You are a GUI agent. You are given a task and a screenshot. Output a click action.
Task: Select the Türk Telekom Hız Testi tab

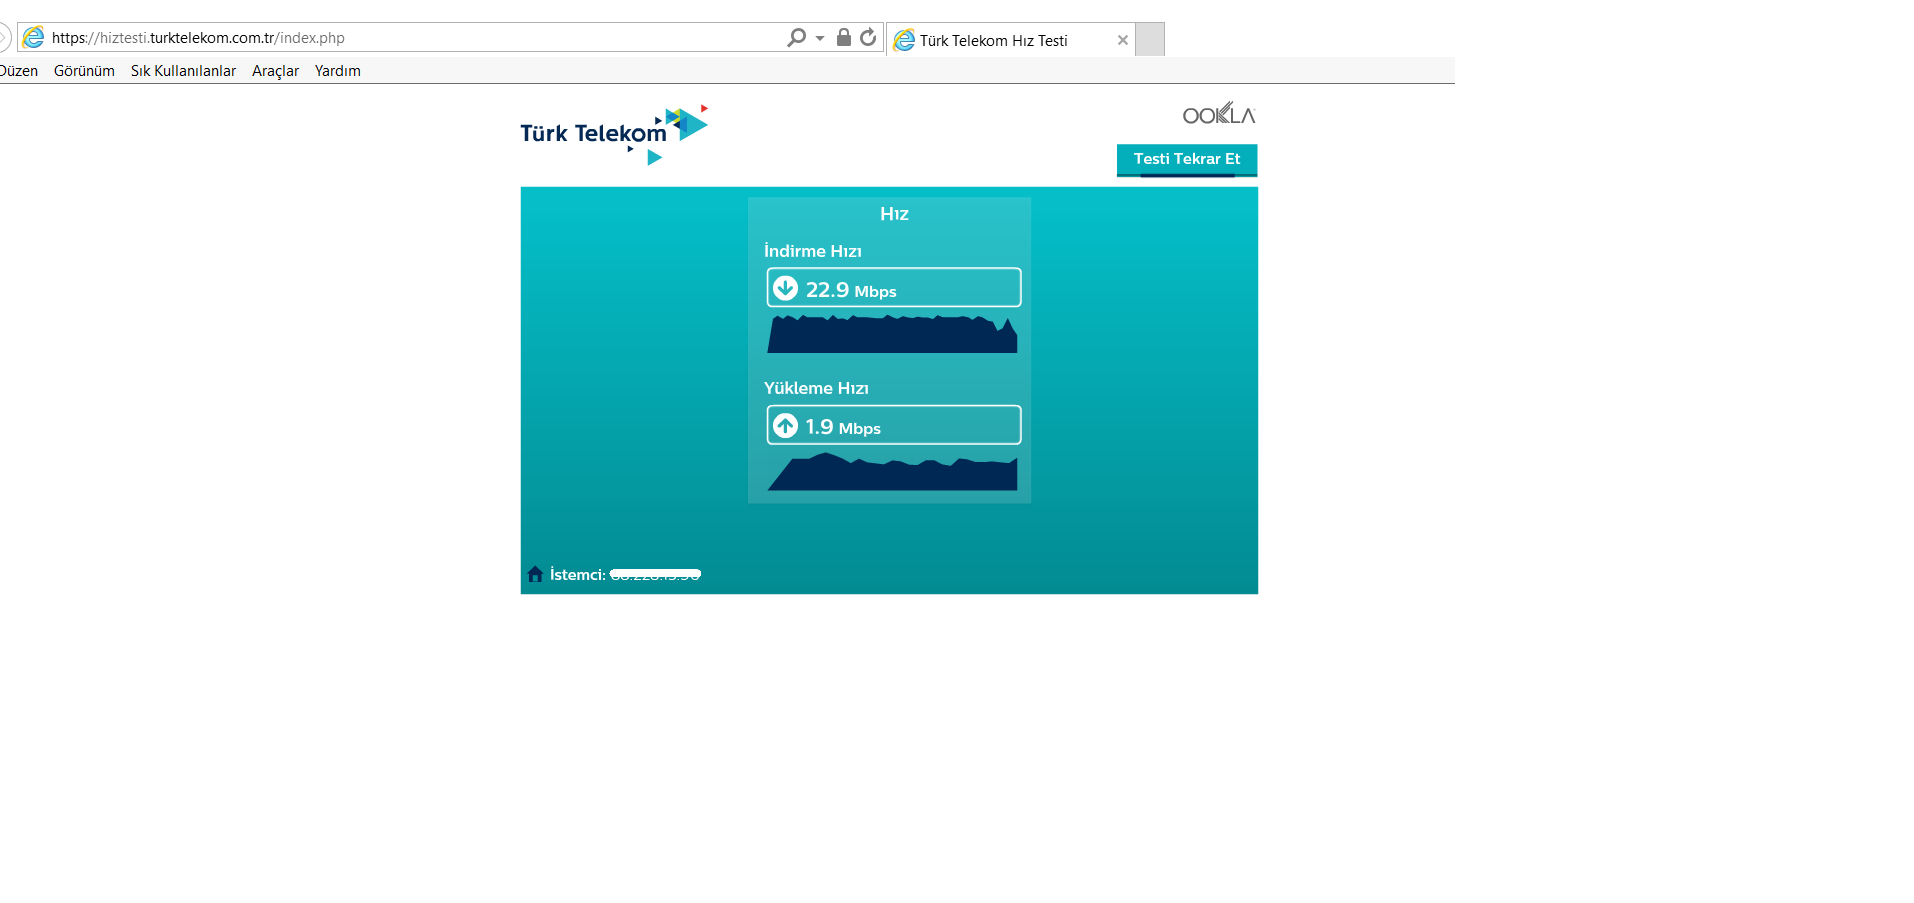993,41
